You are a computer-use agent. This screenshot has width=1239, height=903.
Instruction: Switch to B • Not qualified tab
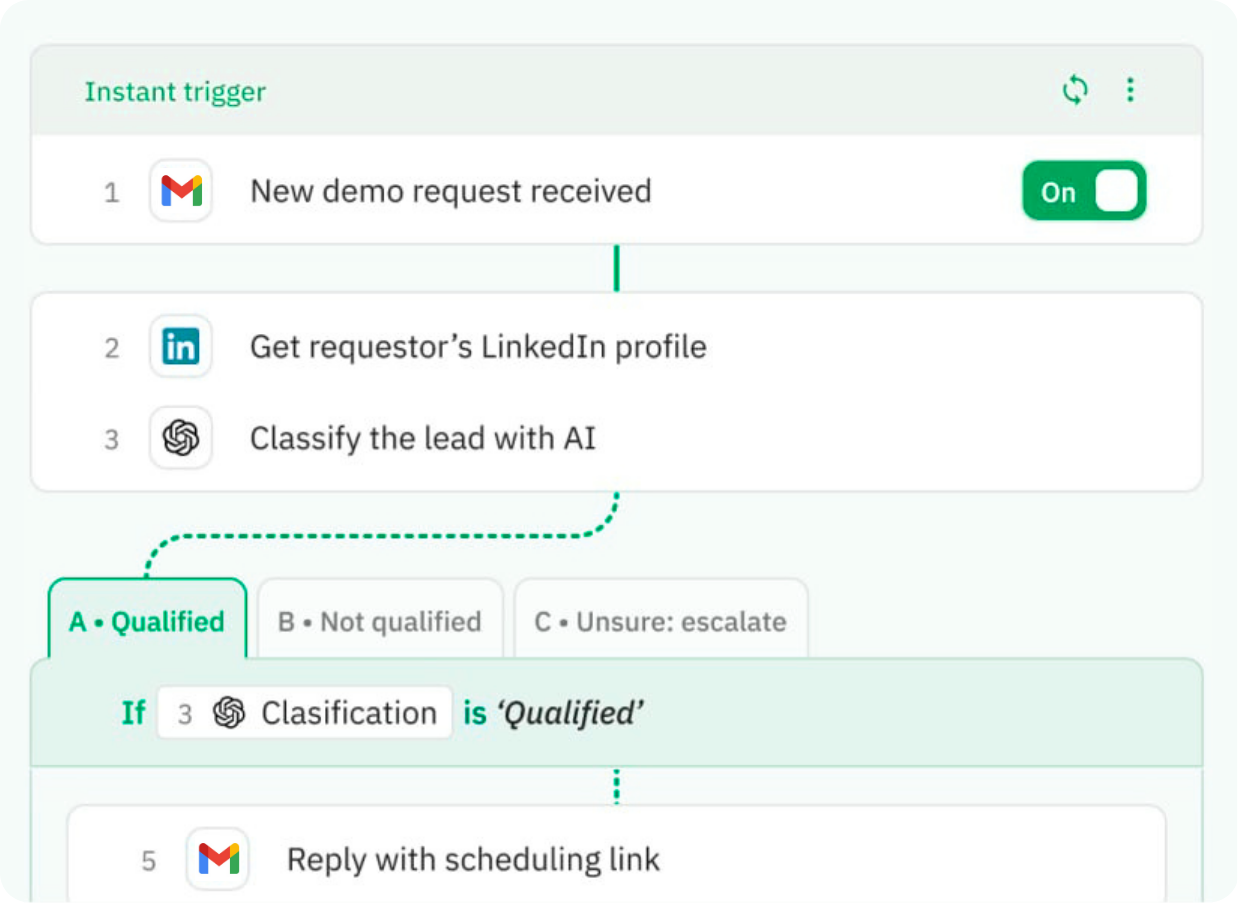(x=380, y=622)
